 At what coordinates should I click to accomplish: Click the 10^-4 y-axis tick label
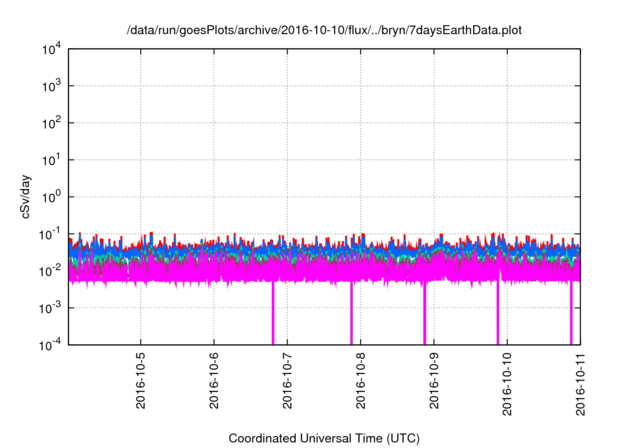(50, 345)
